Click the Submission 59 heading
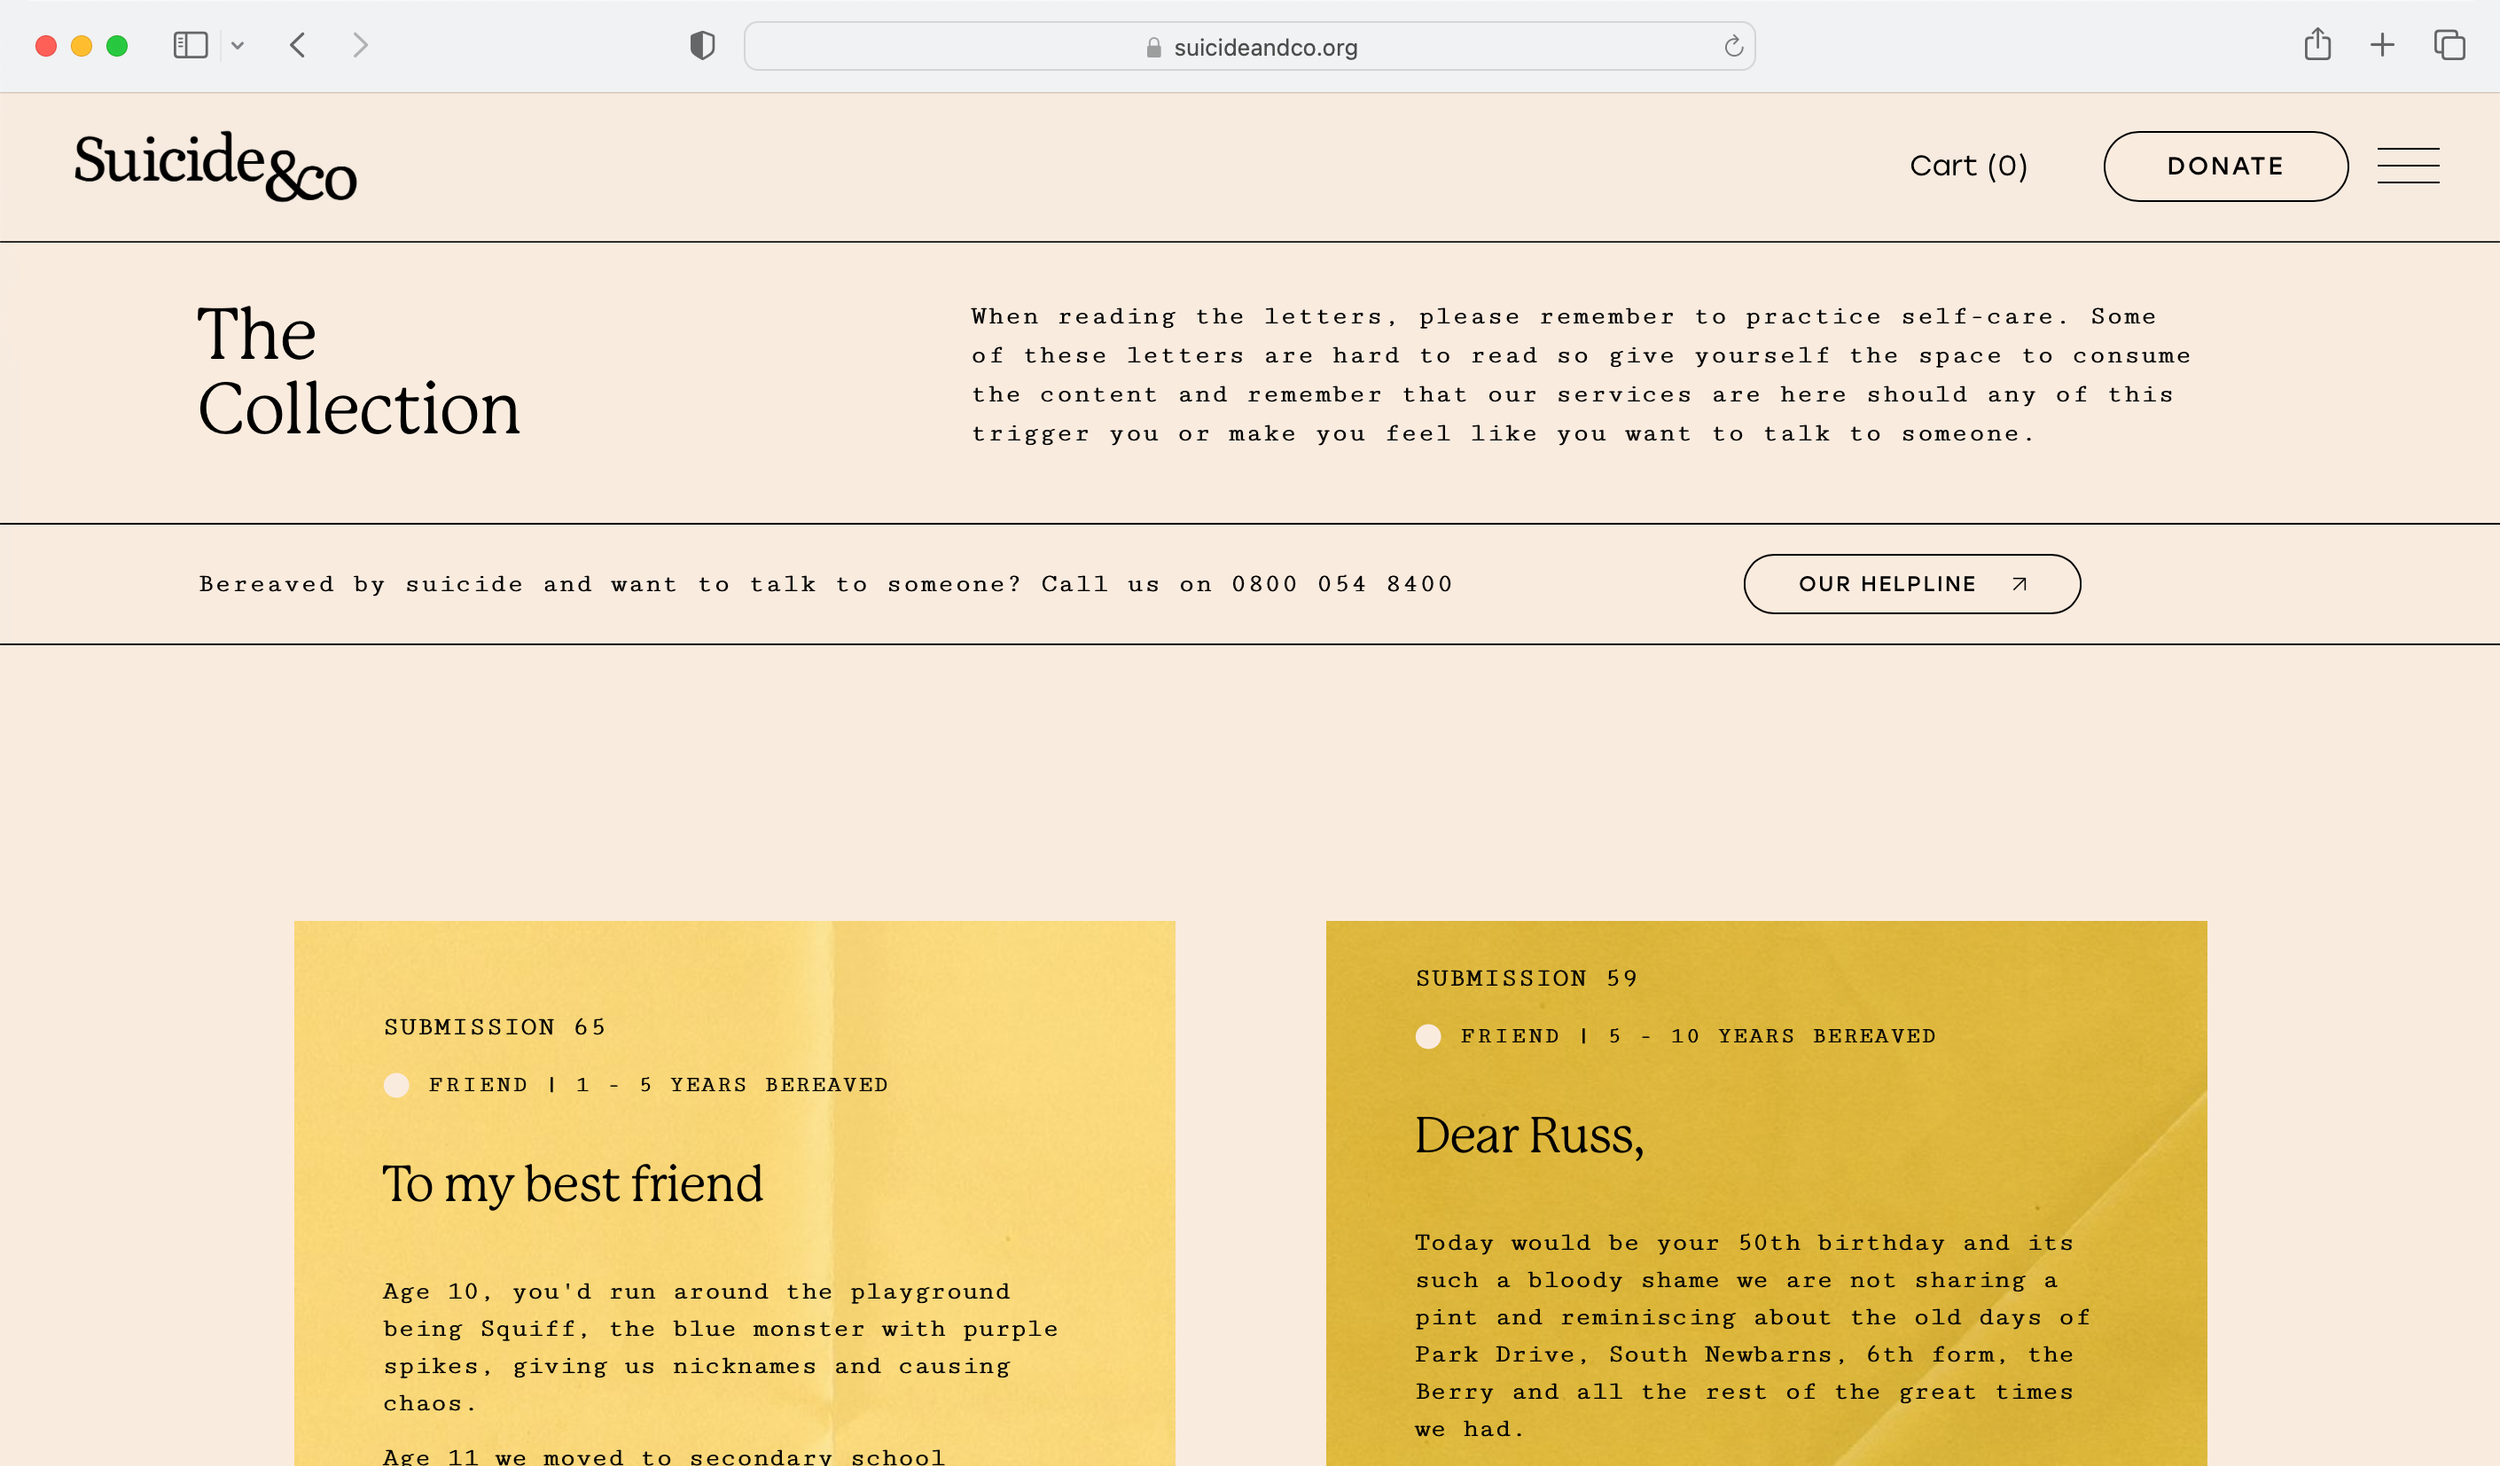This screenshot has height=1466, width=2500. (x=1526, y=978)
